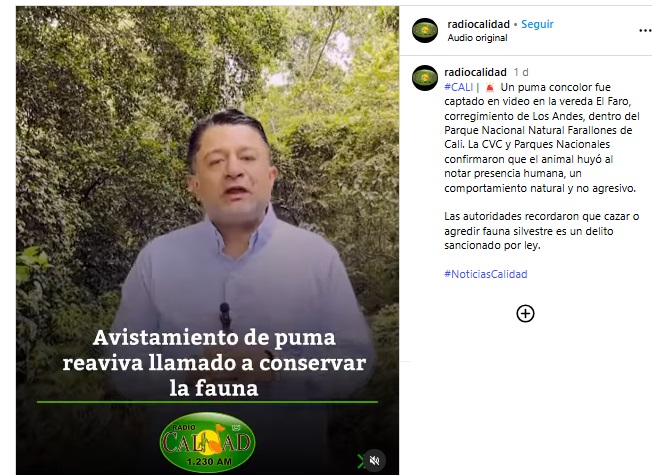Click the lapel microphone on the man's shirt
The width and height of the screenshot is (652, 475).
click(225, 317)
